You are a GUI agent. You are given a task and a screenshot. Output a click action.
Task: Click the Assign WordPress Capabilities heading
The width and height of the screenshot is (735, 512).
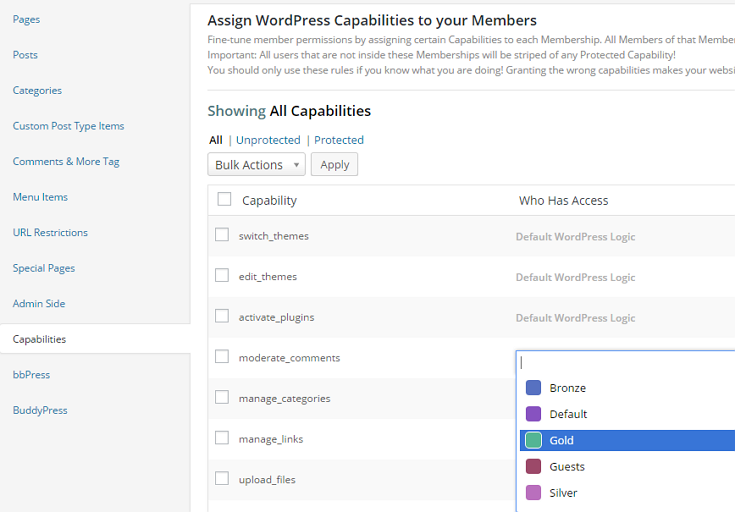[x=372, y=21]
